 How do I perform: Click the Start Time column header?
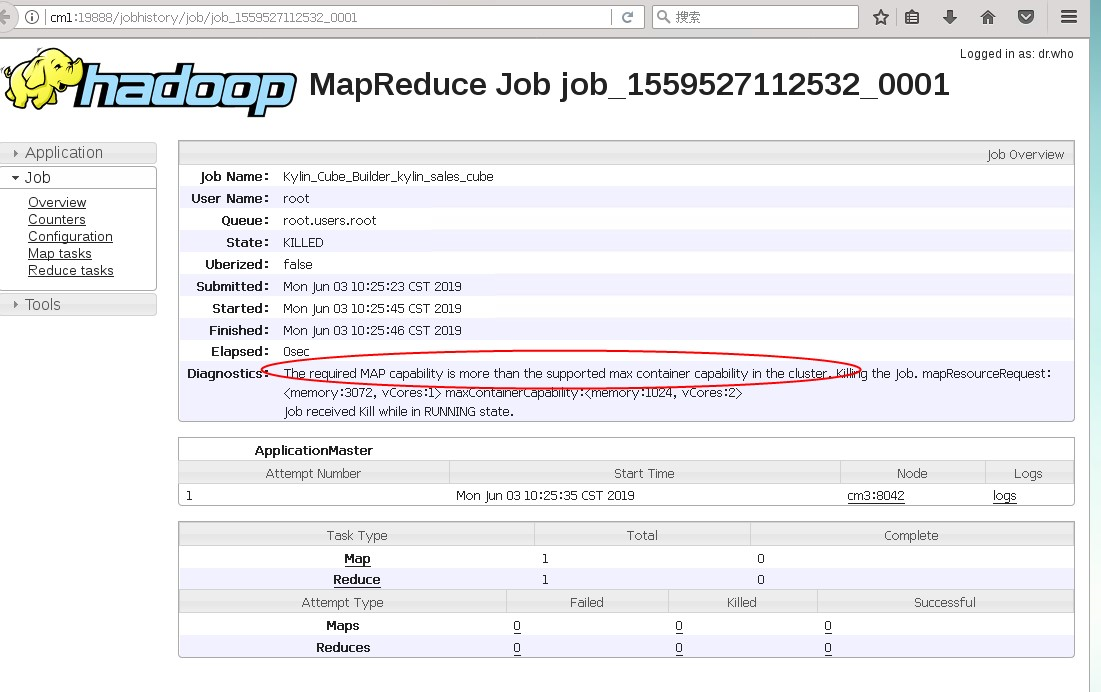pos(644,474)
